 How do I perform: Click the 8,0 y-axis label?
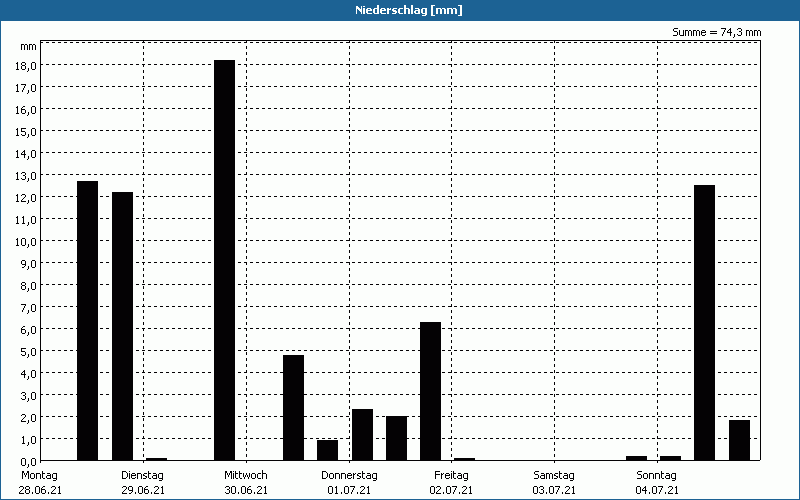coord(29,286)
